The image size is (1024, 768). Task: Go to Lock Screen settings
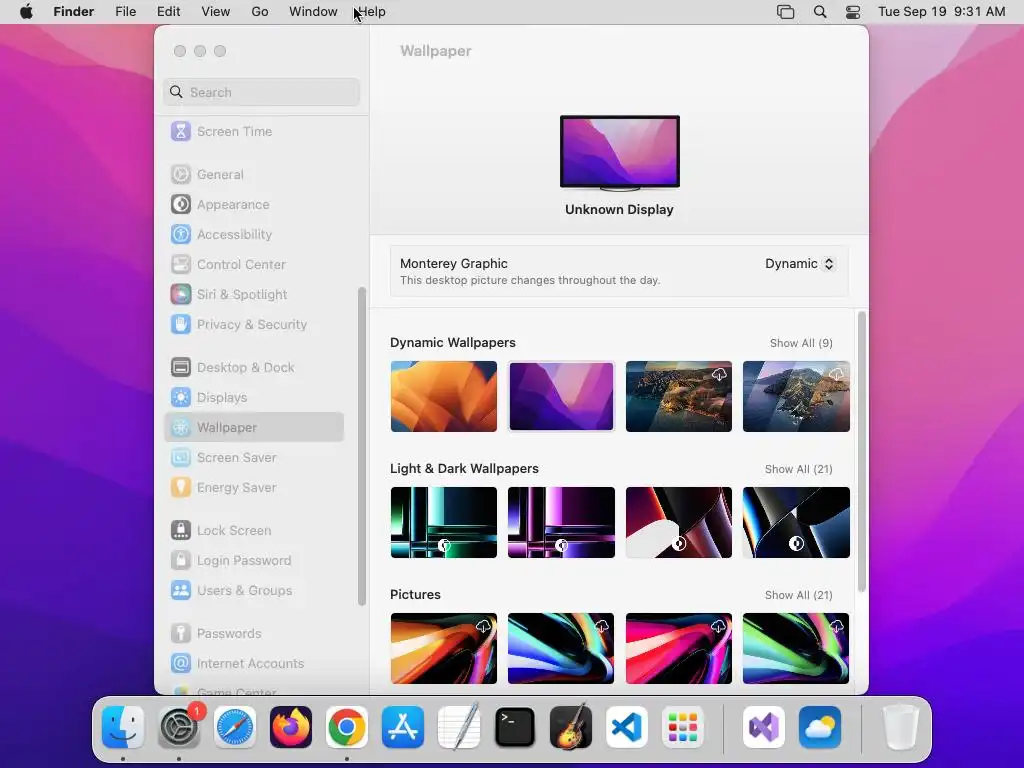click(x=254, y=530)
